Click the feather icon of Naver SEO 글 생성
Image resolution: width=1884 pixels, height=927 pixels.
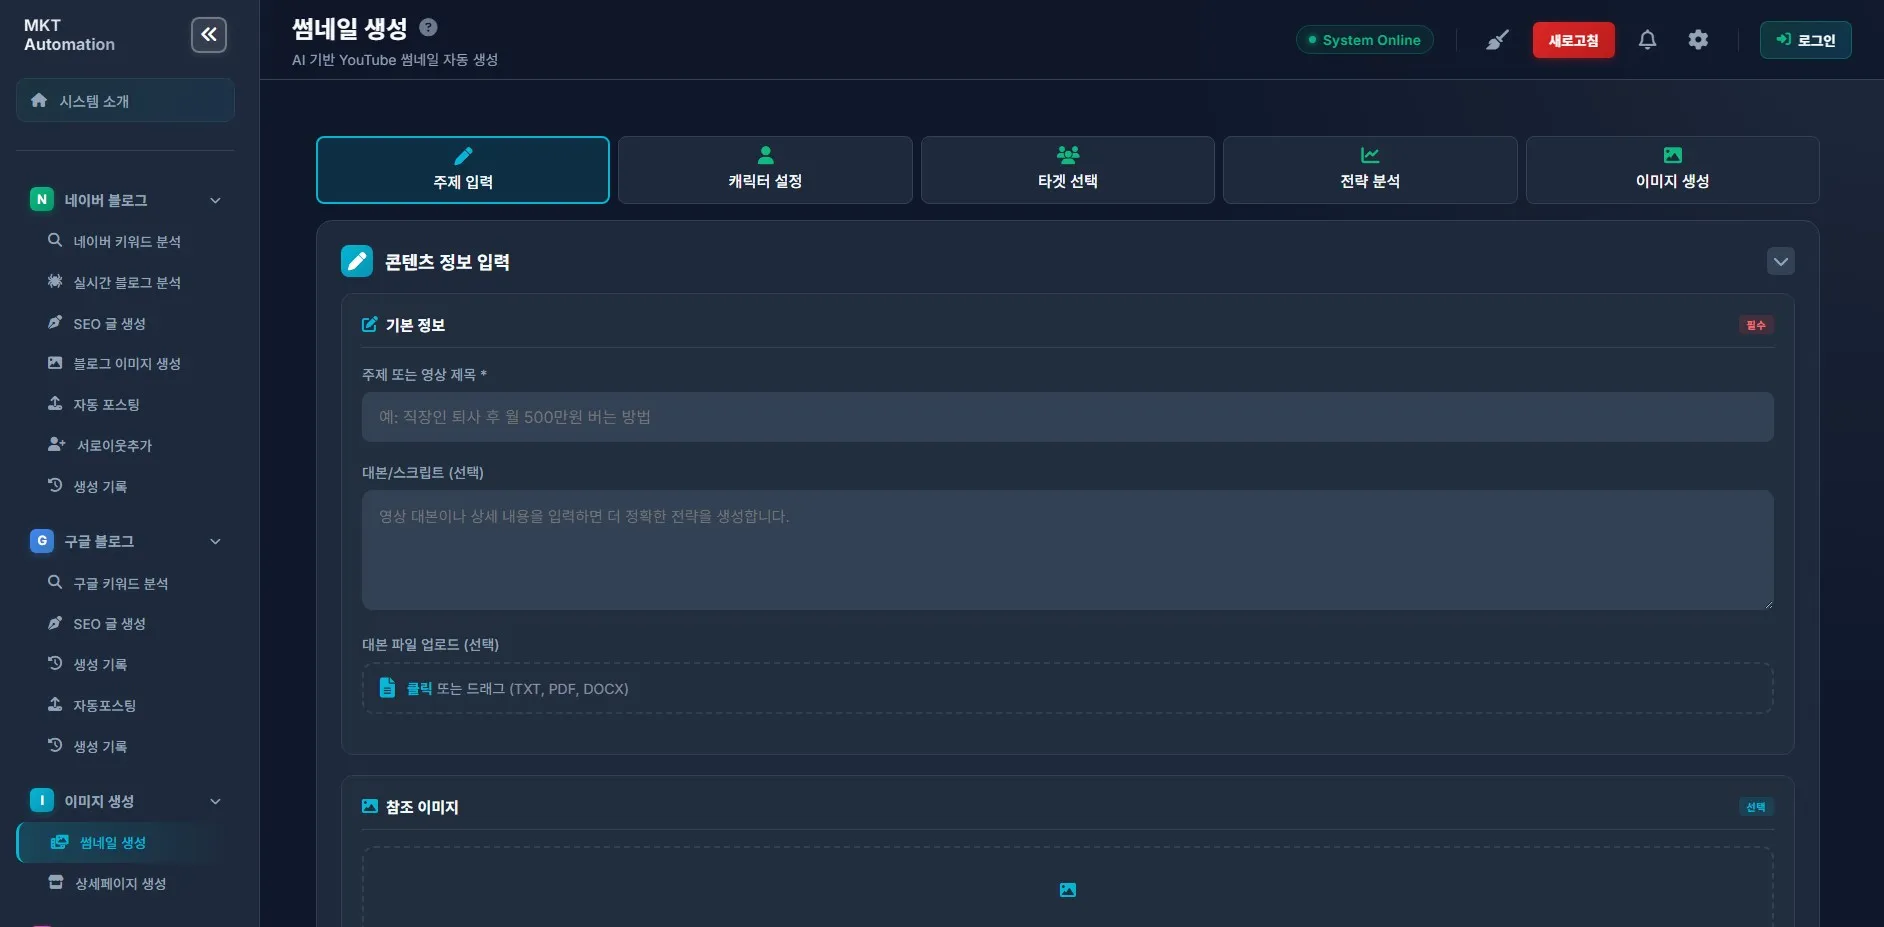[x=55, y=322]
